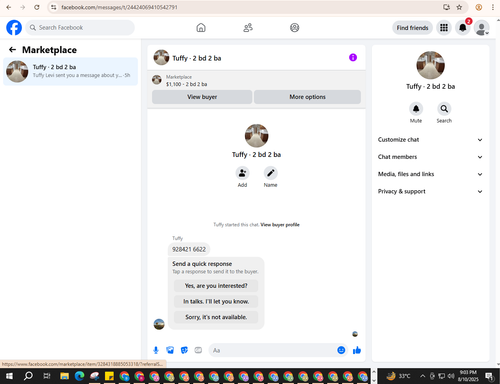Open the notifications bell with badge
This screenshot has width=500, height=384.
point(463,28)
